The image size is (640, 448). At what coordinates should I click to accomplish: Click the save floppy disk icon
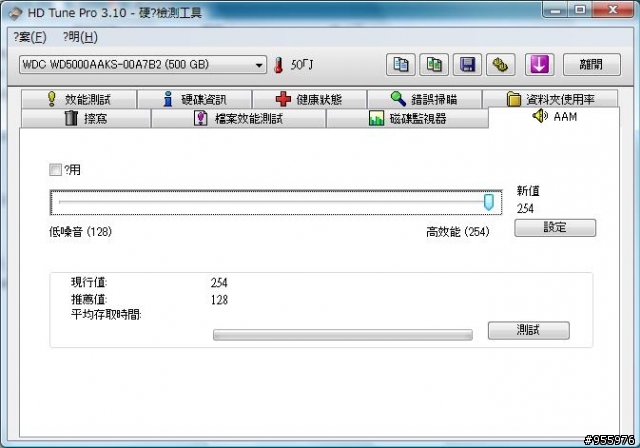[467, 64]
